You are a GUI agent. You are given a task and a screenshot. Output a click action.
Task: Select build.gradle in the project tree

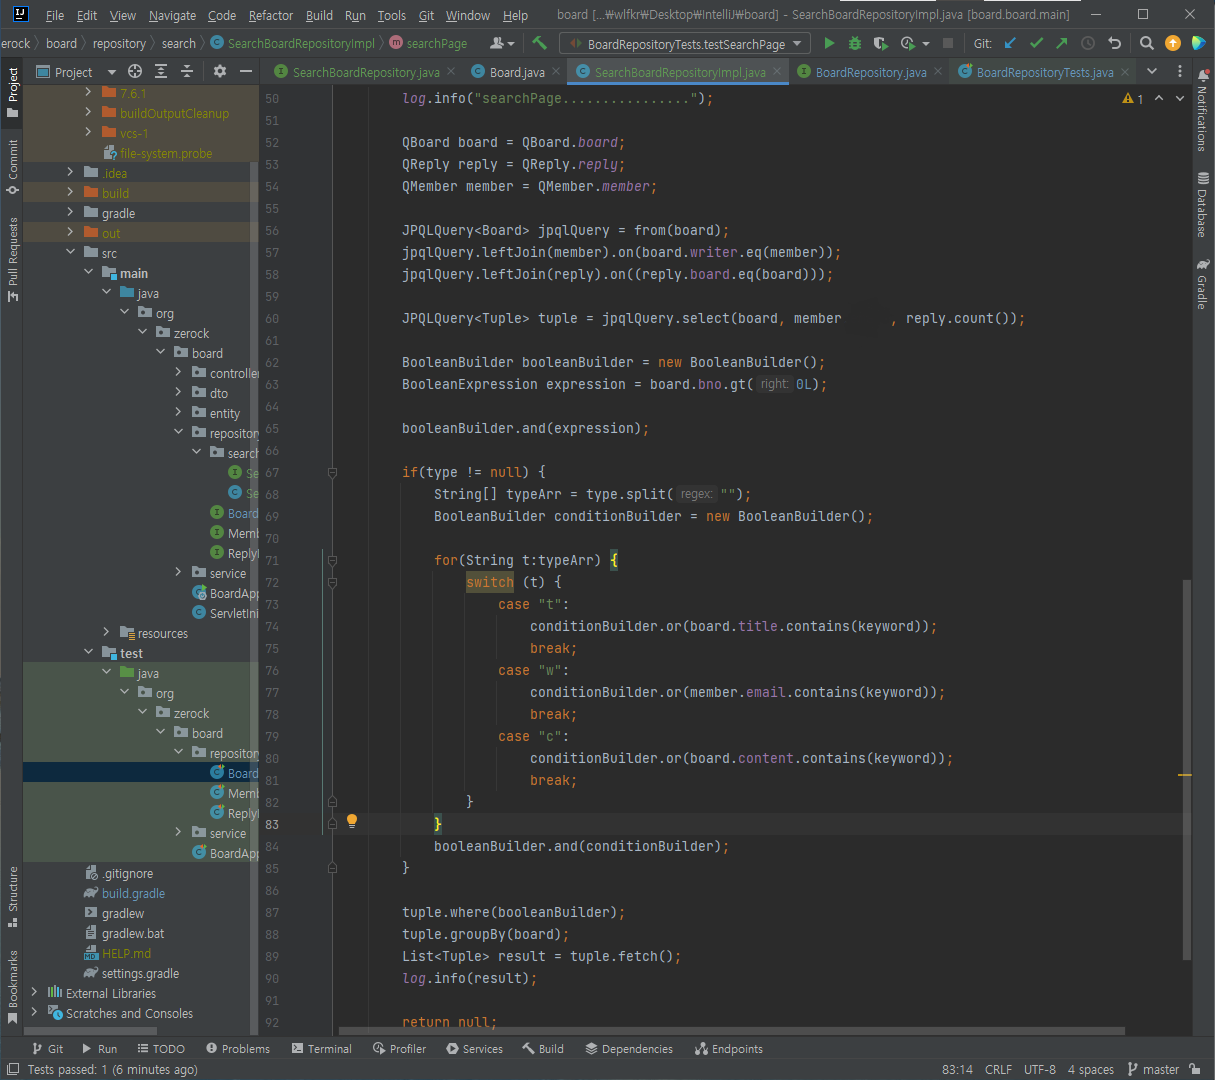click(133, 893)
